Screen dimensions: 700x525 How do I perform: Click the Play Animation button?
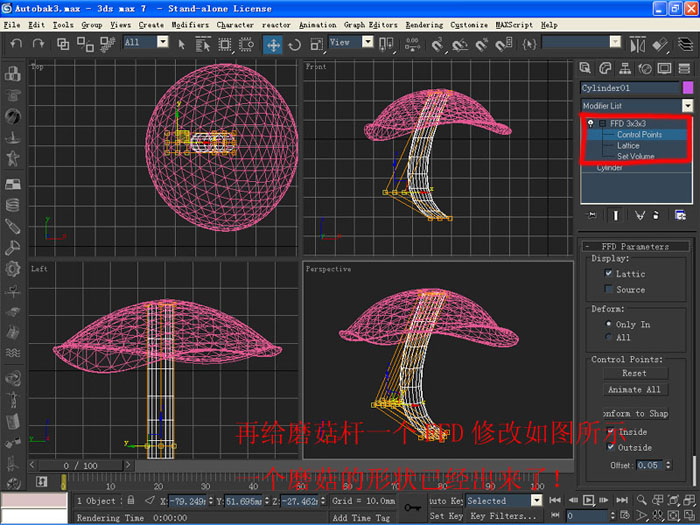pos(588,500)
